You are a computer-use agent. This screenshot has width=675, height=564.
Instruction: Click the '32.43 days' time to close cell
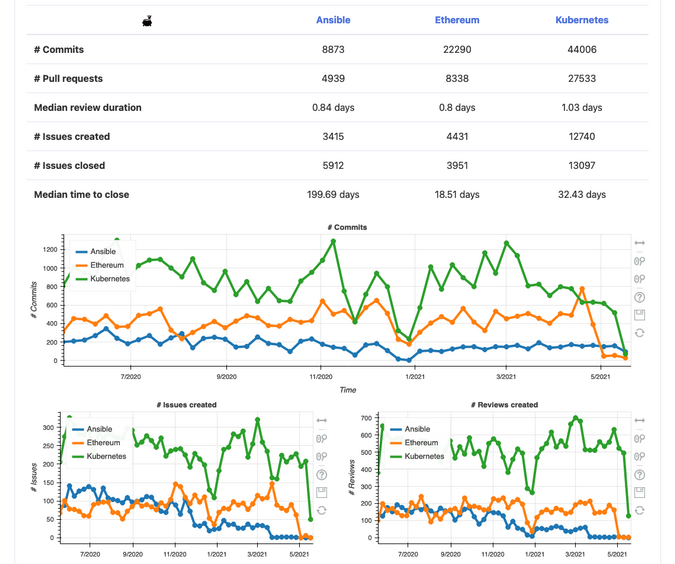click(582, 195)
